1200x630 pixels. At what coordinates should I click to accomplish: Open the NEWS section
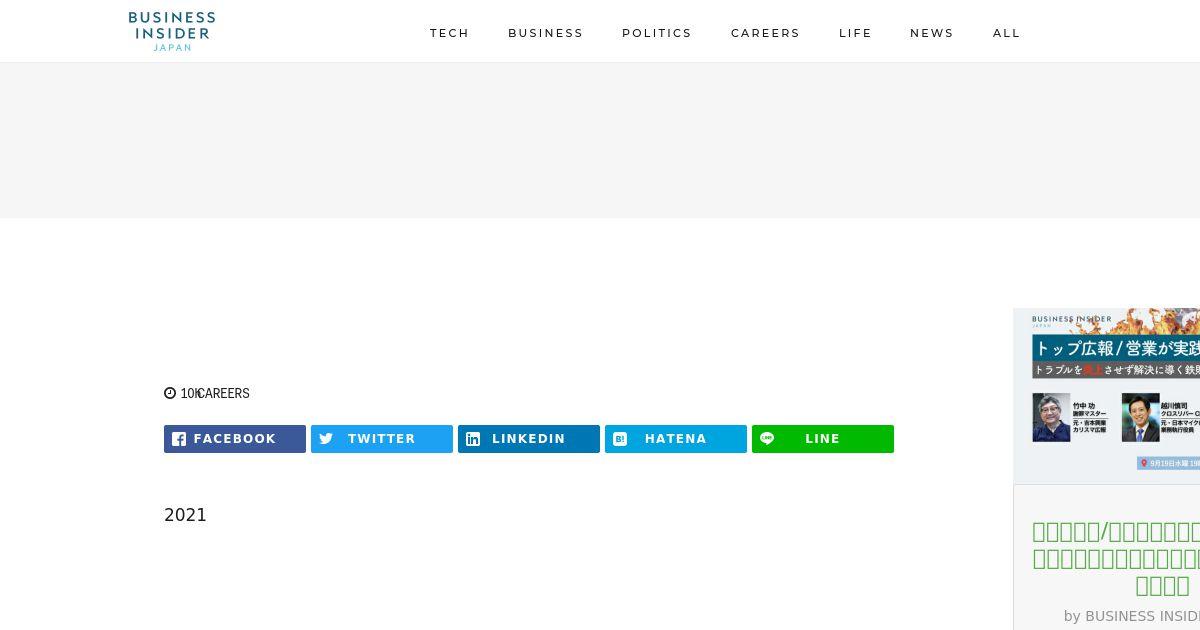(x=932, y=33)
